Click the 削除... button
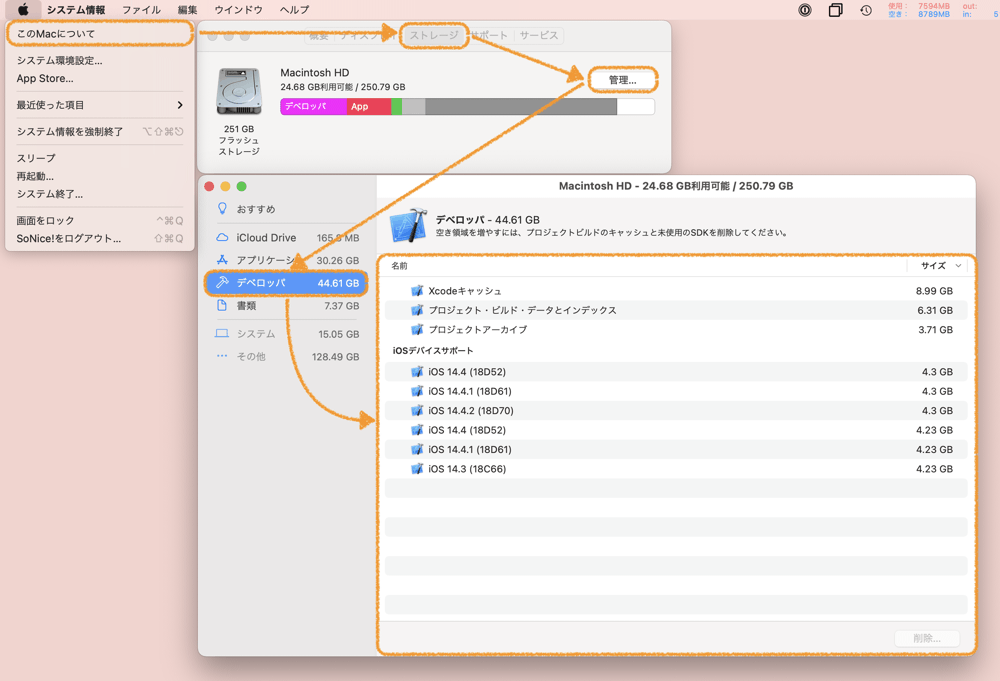The height and width of the screenshot is (681, 1000). coord(927,638)
